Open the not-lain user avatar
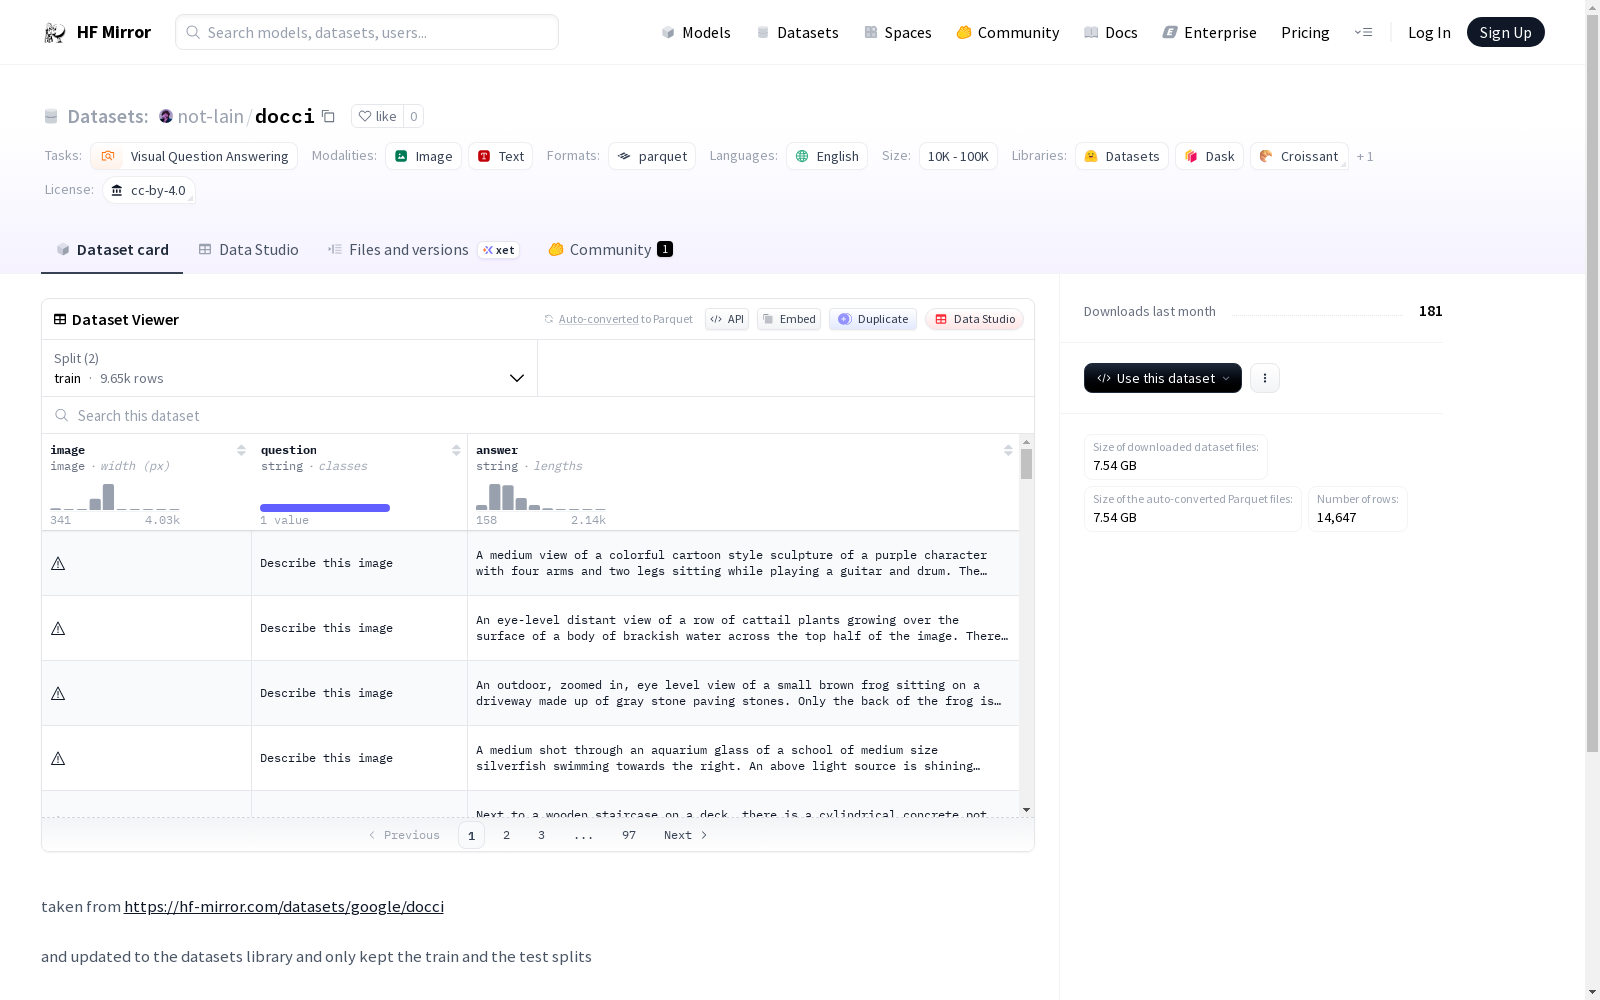1600x1000 pixels. coord(166,116)
